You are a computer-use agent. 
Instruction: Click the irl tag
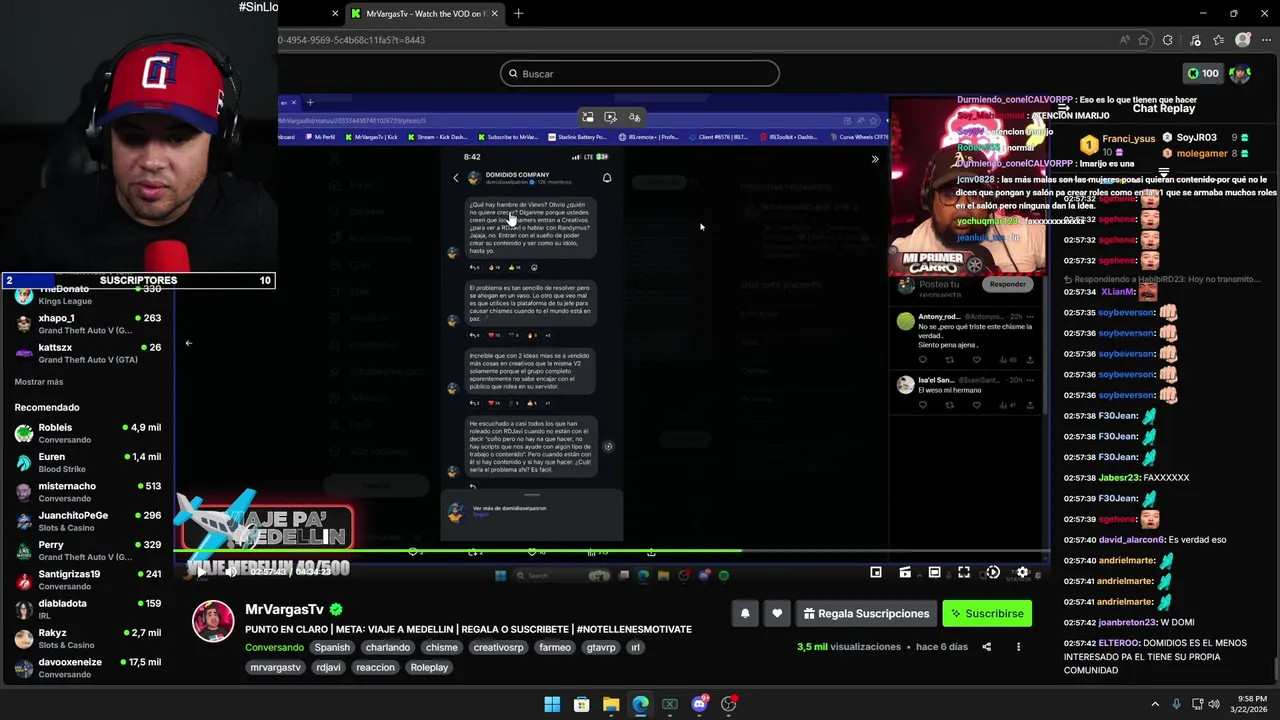635,647
